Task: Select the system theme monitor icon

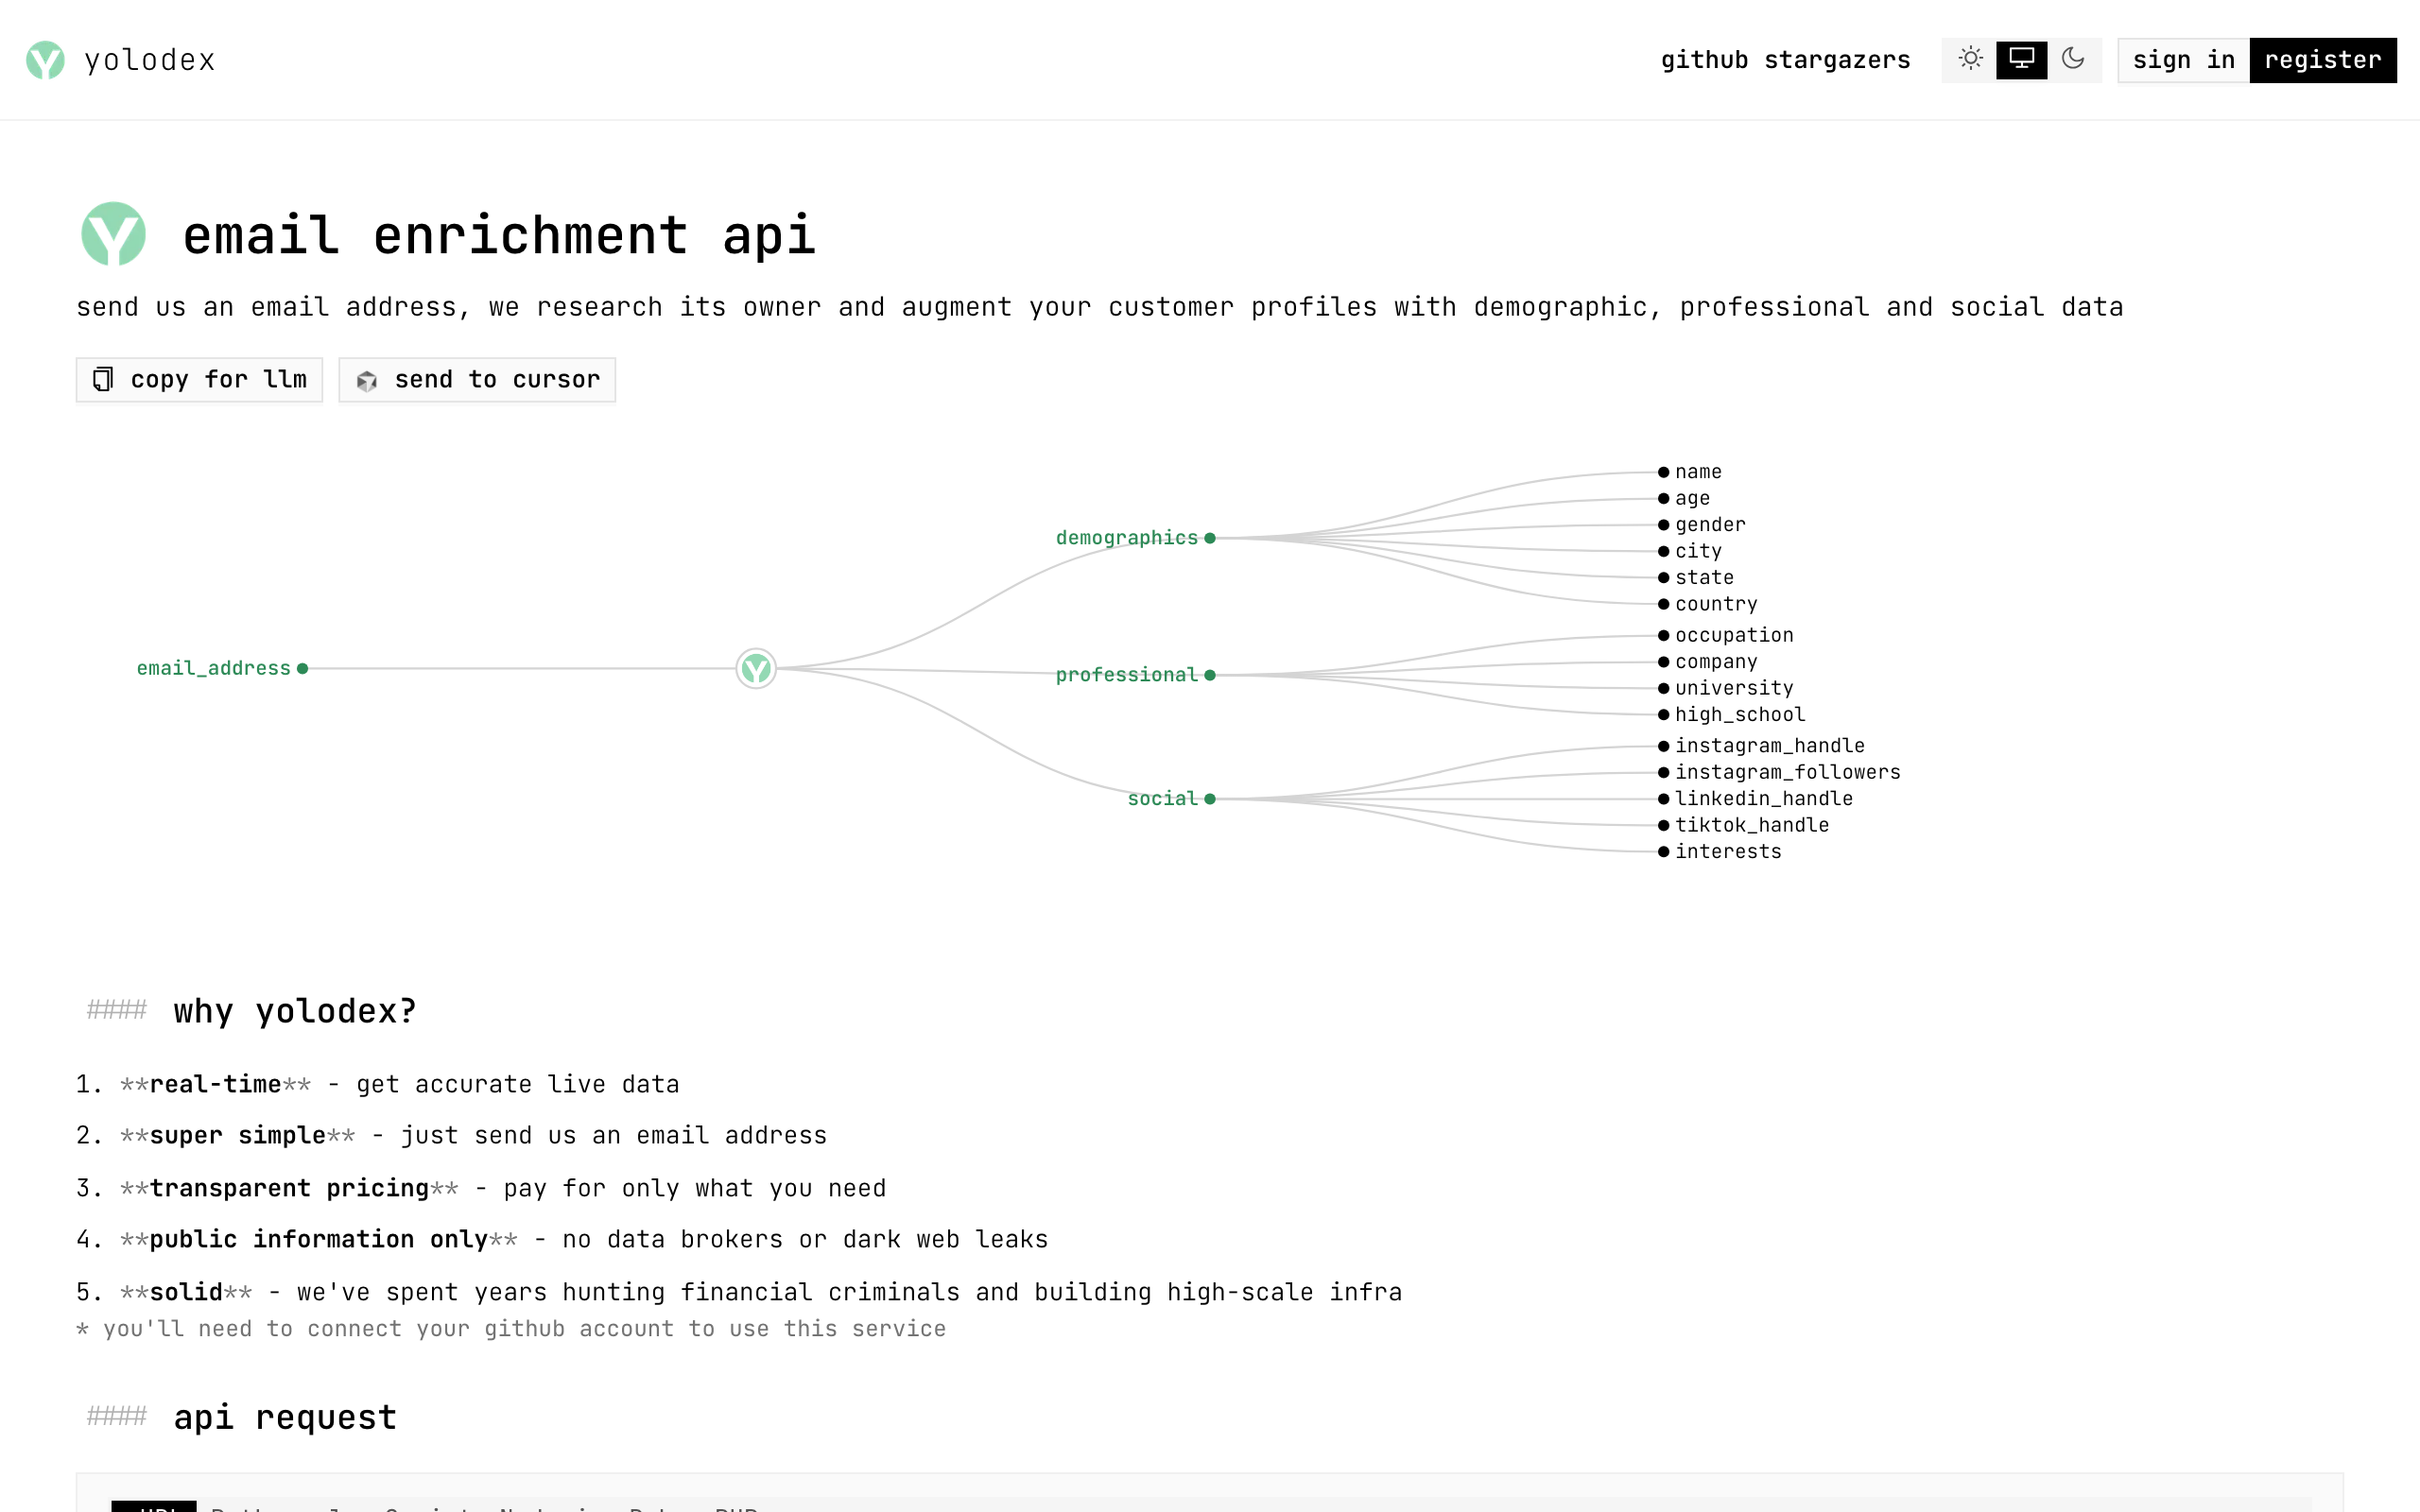Action: tap(2021, 59)
